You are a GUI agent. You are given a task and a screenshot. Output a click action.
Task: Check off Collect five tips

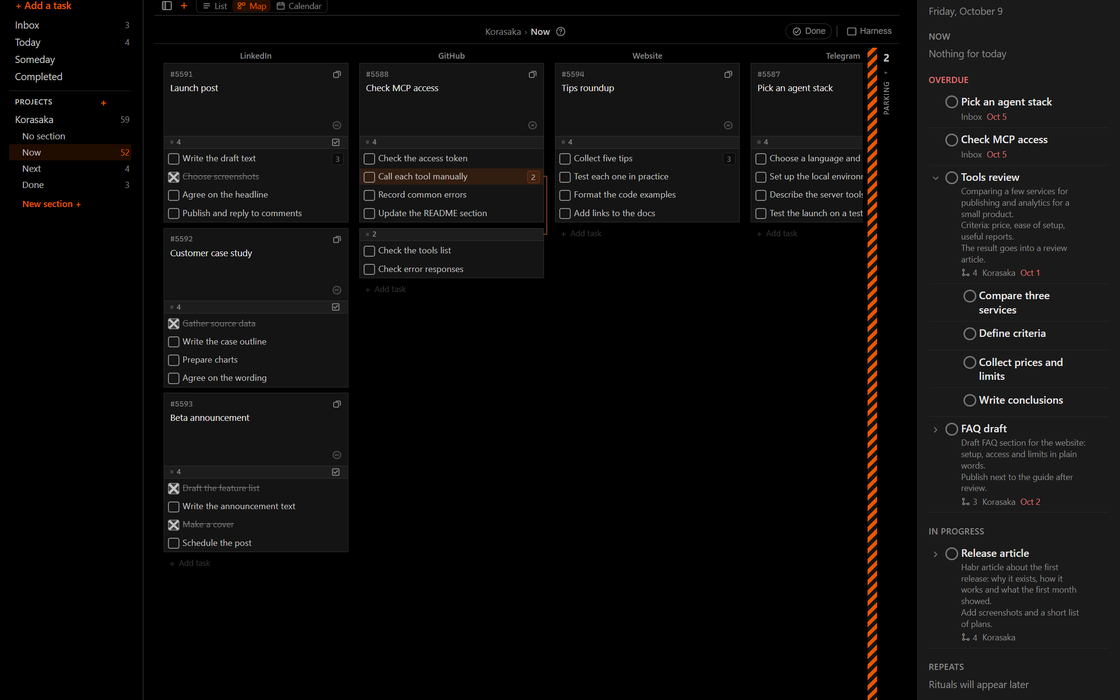pos(565,159)
